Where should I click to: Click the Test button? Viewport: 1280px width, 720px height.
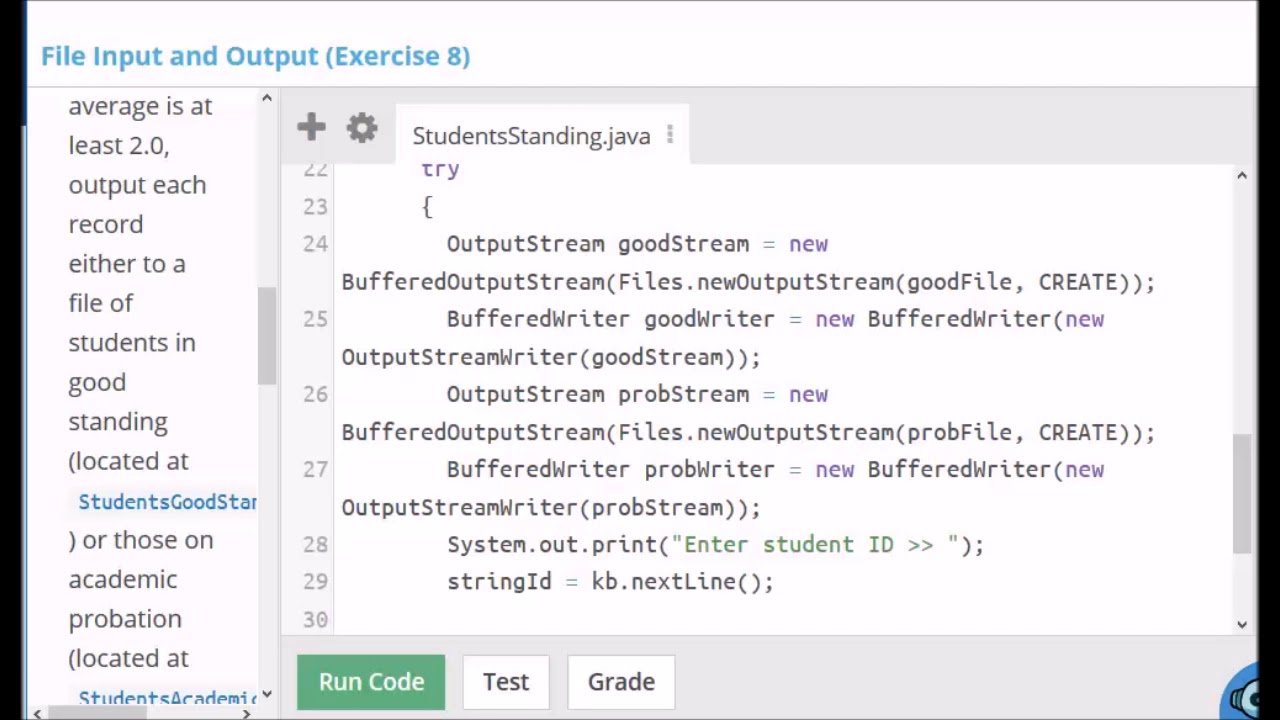click(x=505, y=682)
